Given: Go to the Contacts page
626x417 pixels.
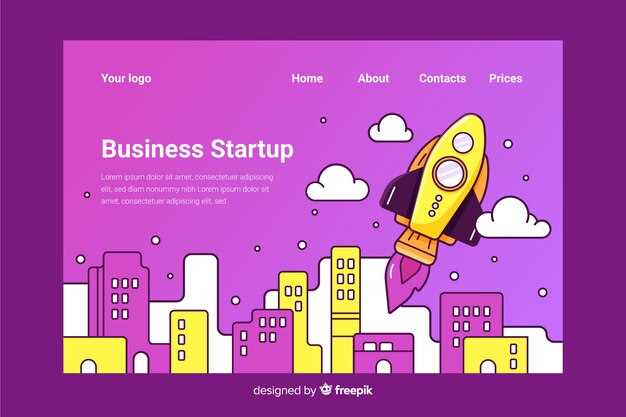Looking at the screenshot, I should (442, 78).
